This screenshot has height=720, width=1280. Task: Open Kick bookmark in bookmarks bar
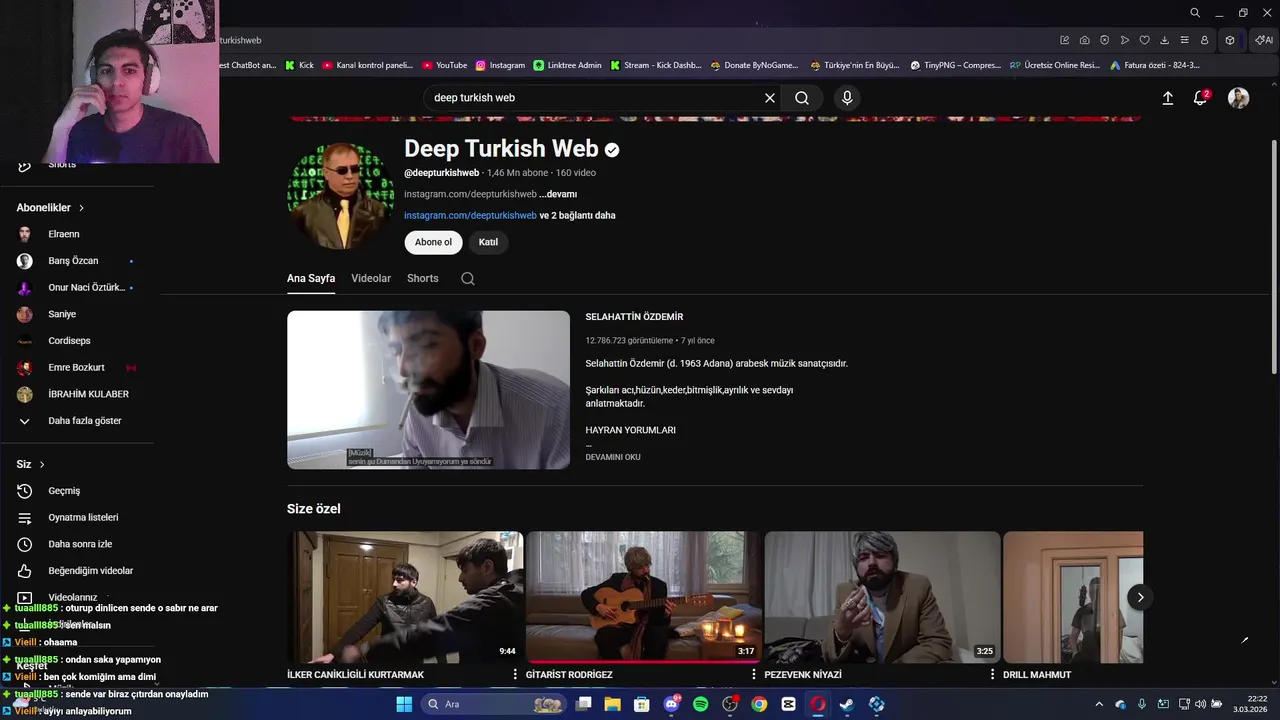click(299, 65)
